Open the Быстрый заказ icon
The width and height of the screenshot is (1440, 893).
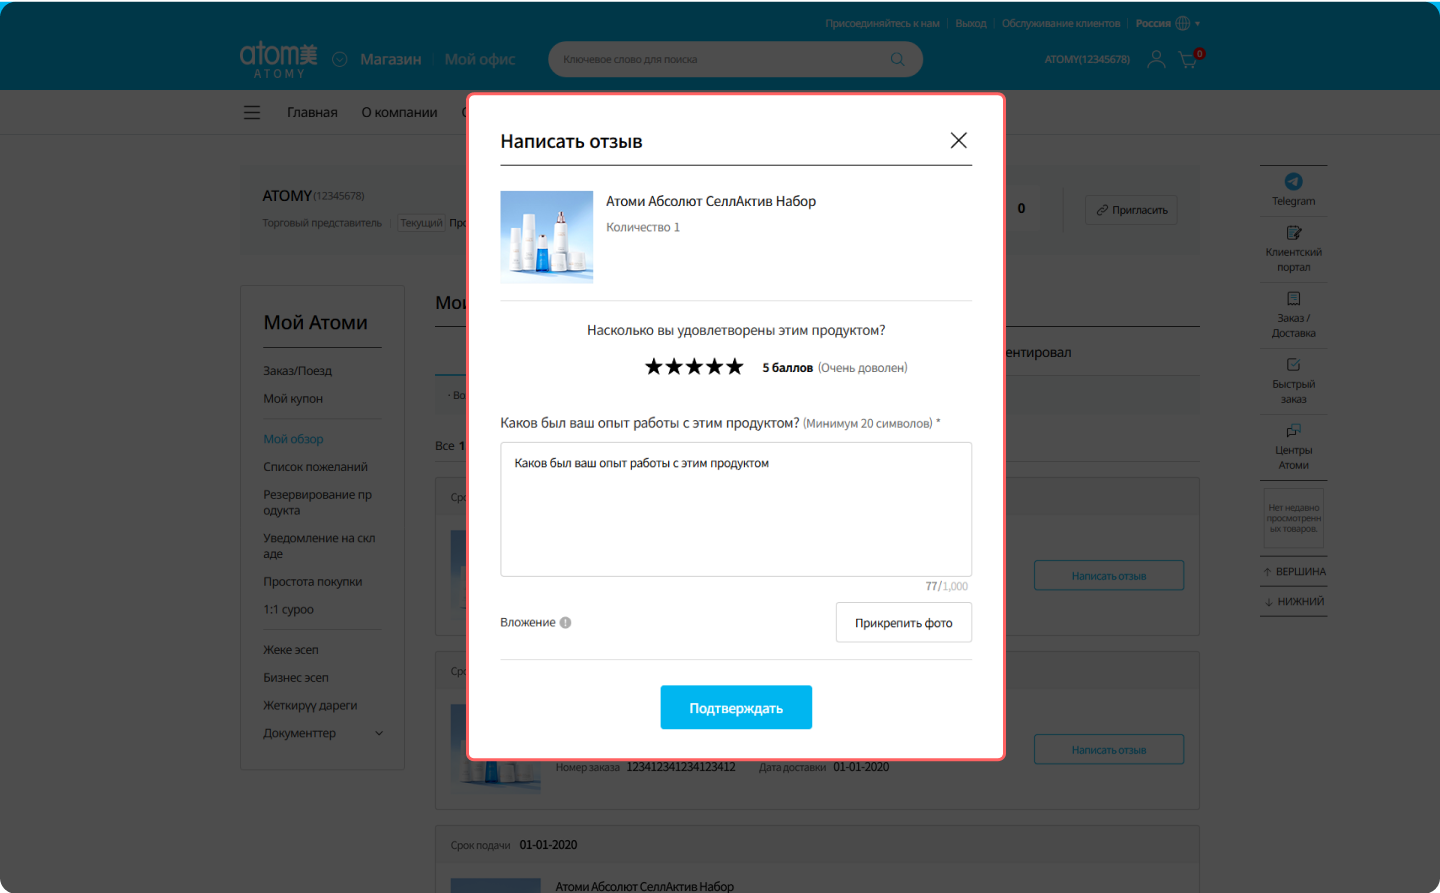(1293, 365)
